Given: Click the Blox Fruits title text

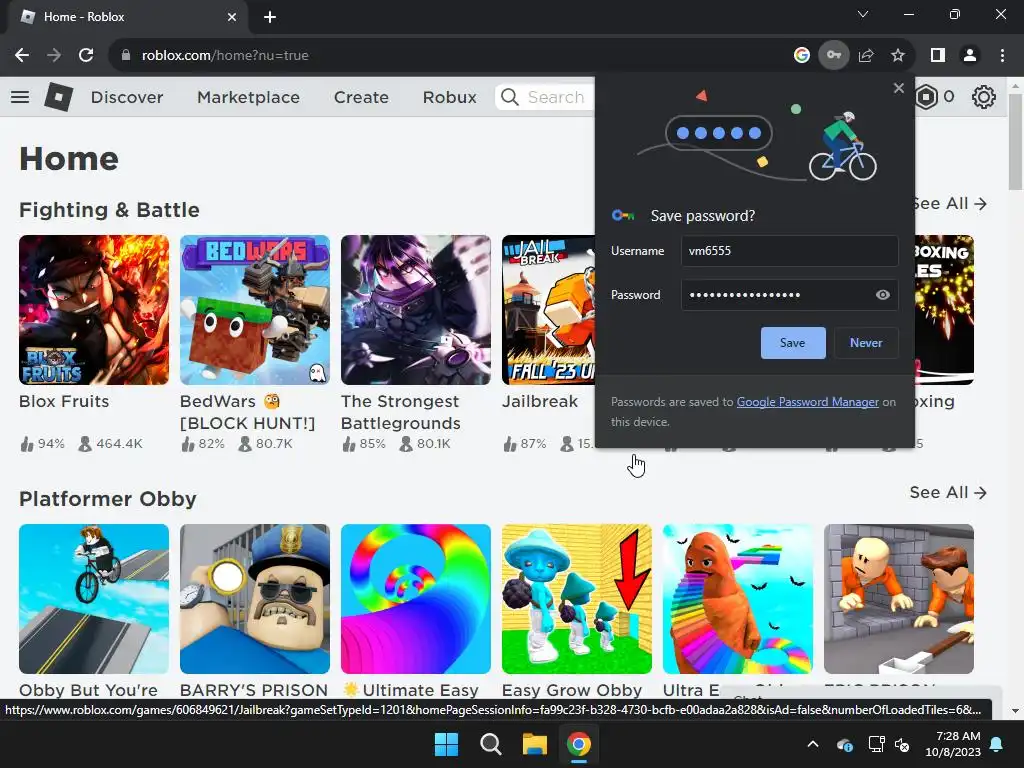Looking at the screenshot, I should click(x=64, y=401).
